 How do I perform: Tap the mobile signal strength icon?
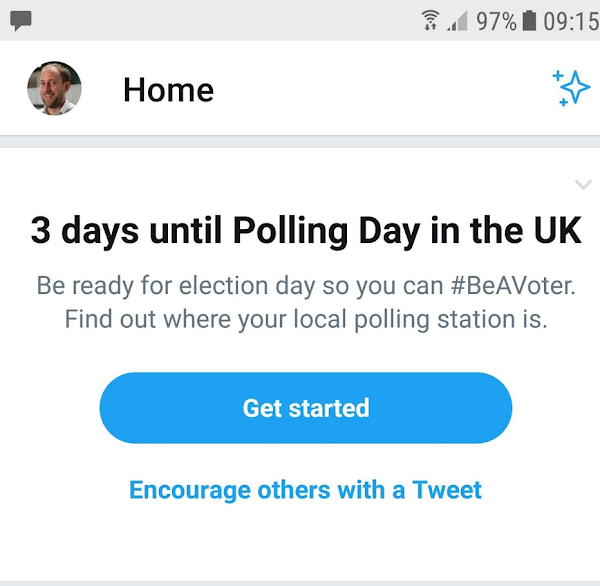457,20
